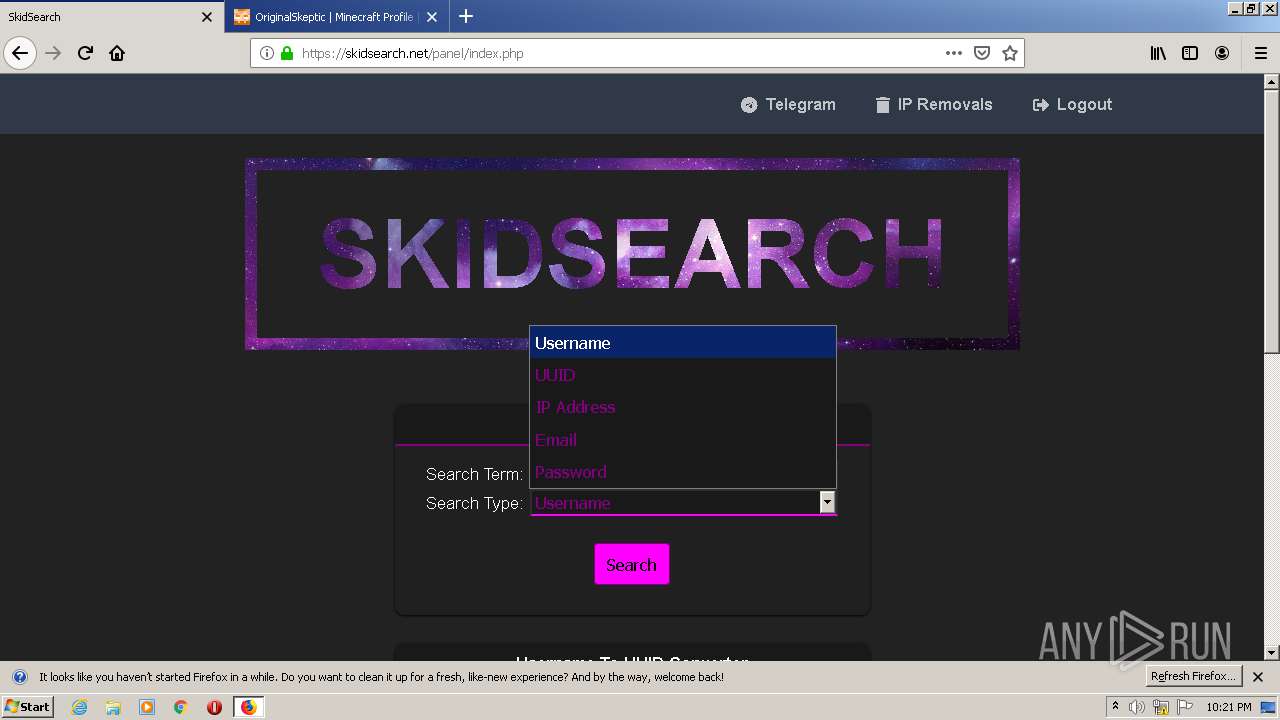
Task: Collapse the Search Type dropdown arrow
Action: tap(827, 502)
